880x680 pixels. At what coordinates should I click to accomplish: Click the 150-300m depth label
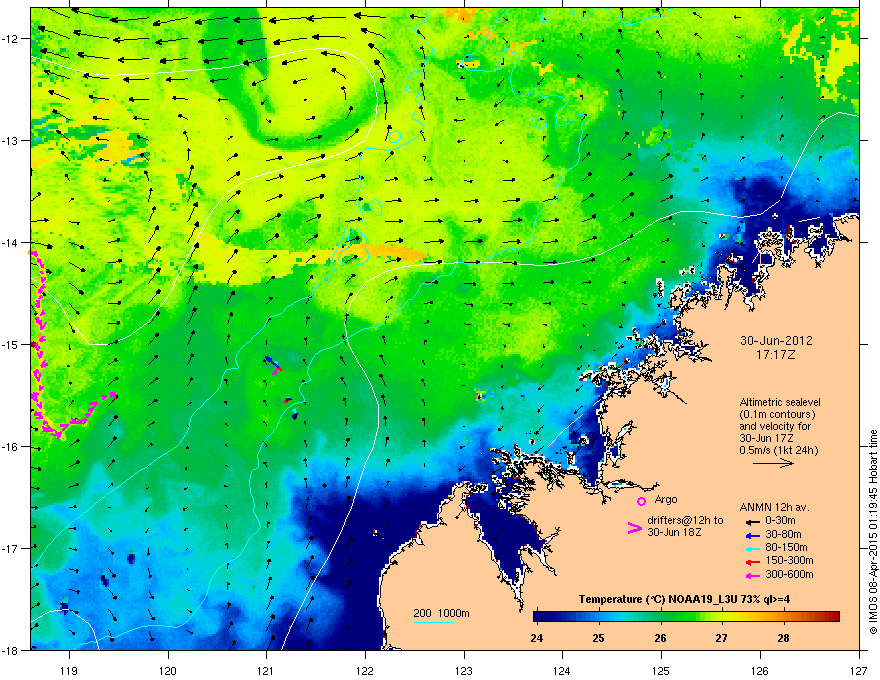789,560
